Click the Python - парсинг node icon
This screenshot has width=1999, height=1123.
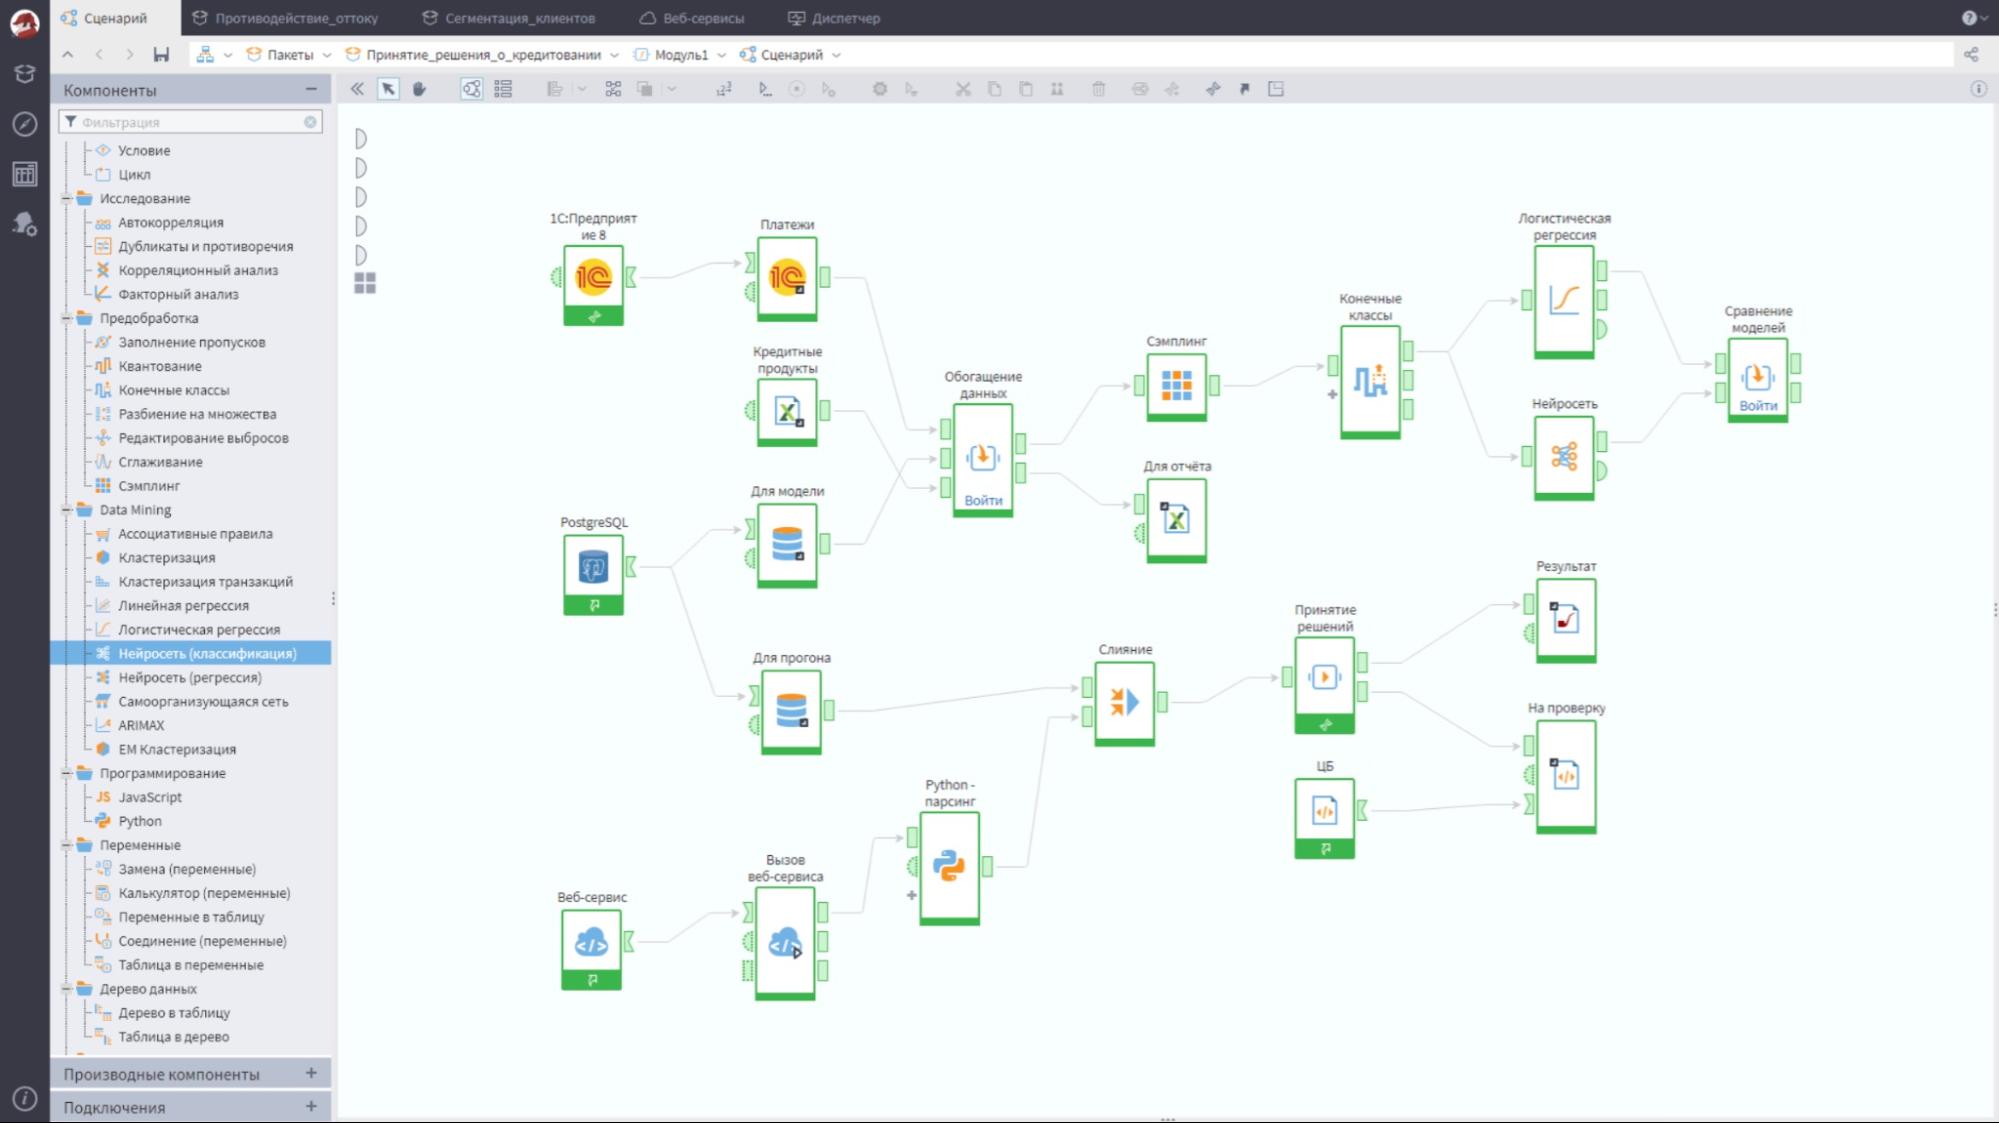pos(949,867)
